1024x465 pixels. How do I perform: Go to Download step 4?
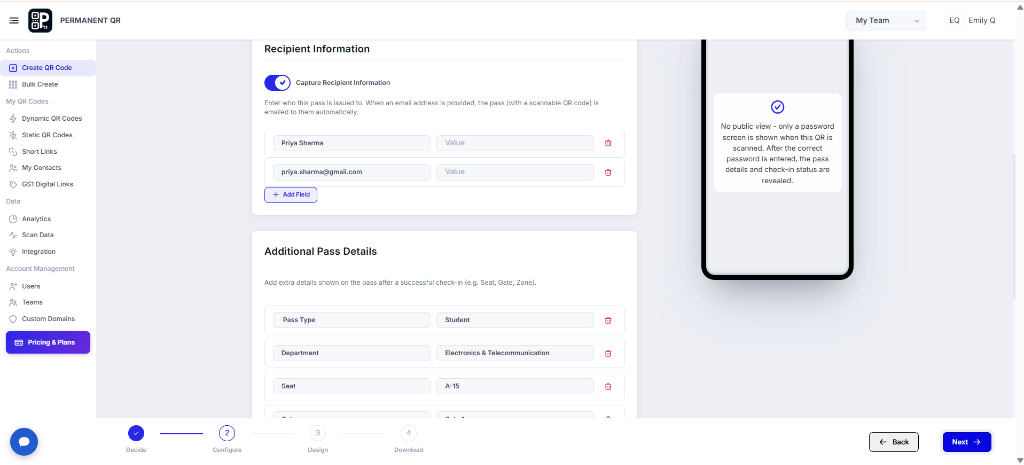point(408,433)
